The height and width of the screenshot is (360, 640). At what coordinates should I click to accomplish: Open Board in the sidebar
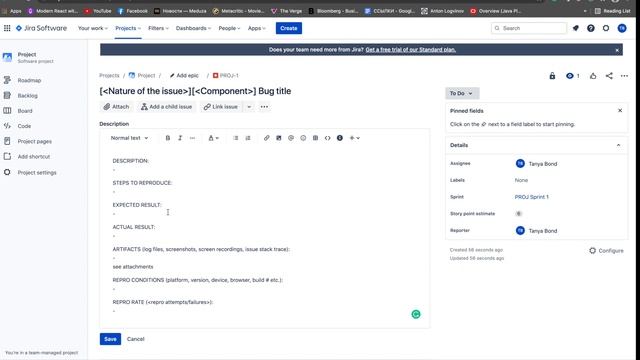tap(25, 111)
